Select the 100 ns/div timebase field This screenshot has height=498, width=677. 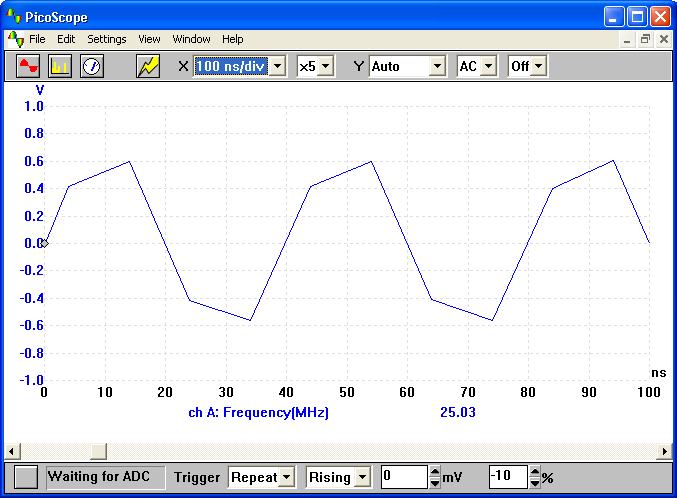pyautogui.click(x=231, y=67)
